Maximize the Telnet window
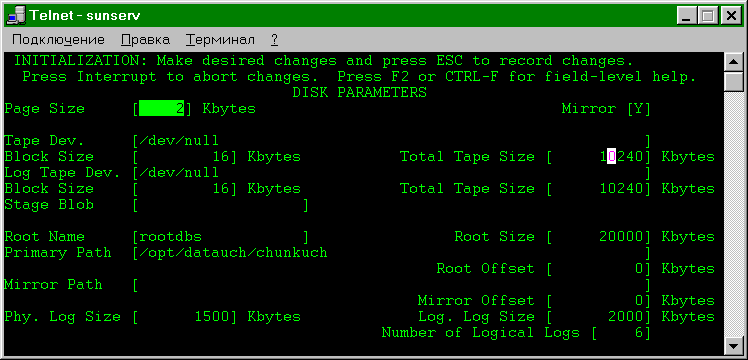 [708, 16]
